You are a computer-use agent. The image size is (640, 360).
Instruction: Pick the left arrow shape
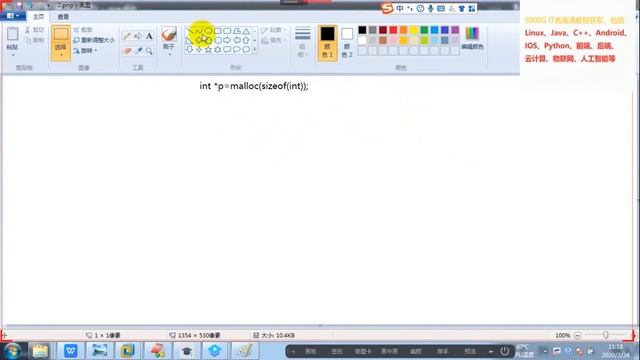236,40
